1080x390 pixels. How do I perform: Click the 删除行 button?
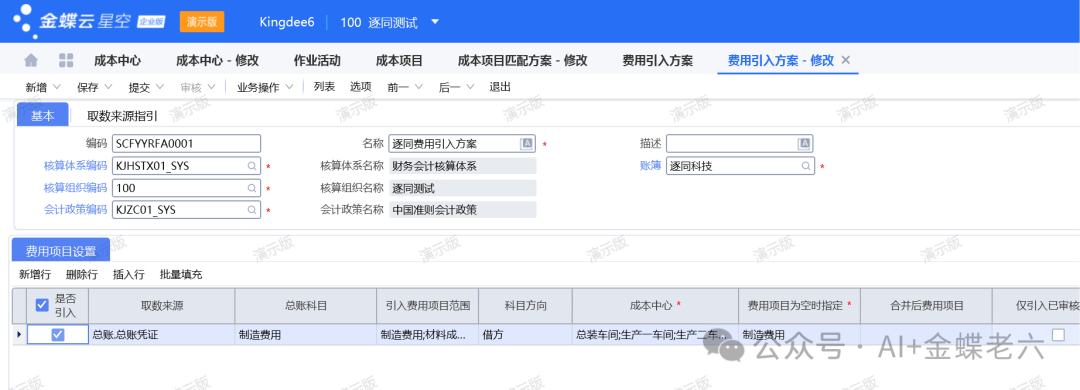point(82,274)
